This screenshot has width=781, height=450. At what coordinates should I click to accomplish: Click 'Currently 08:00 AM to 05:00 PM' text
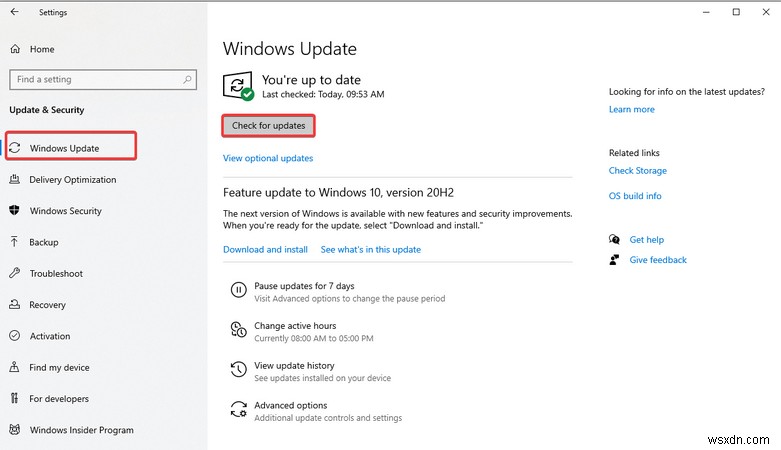point(314,338)
